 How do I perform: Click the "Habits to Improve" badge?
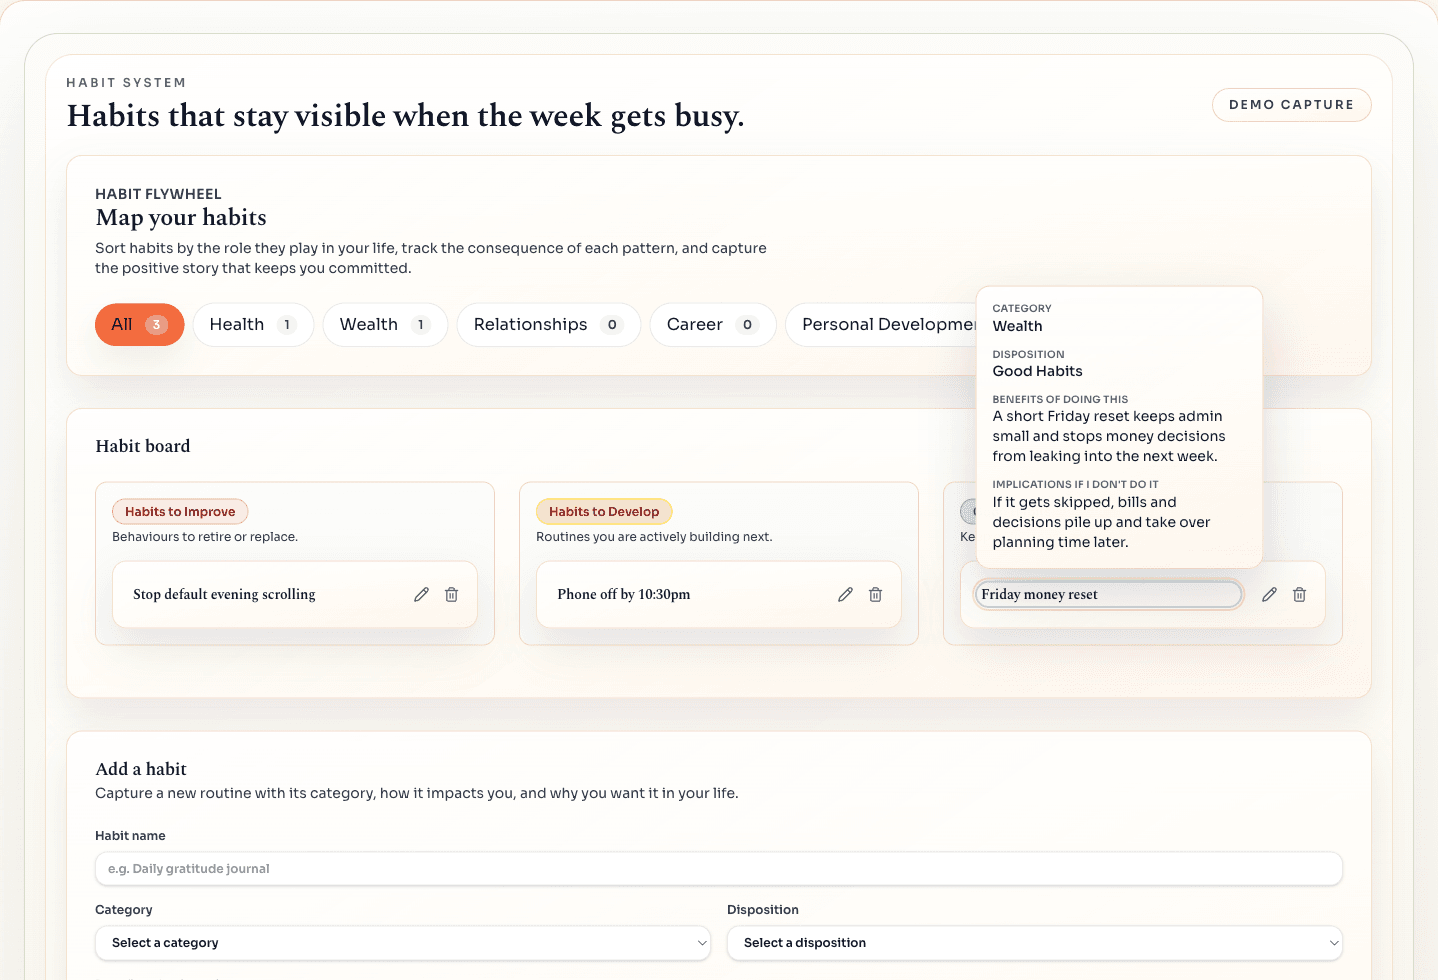(180, 511)
